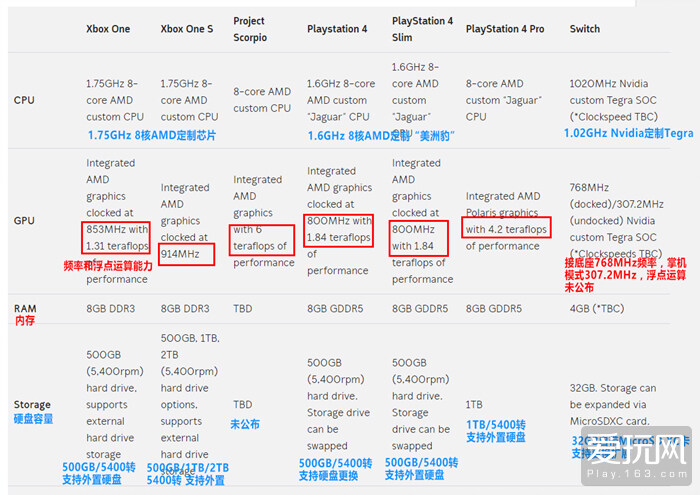Click the "PlayStation 4 Pro" column header
Screen dimensions: 700x495
click(505, 29)
